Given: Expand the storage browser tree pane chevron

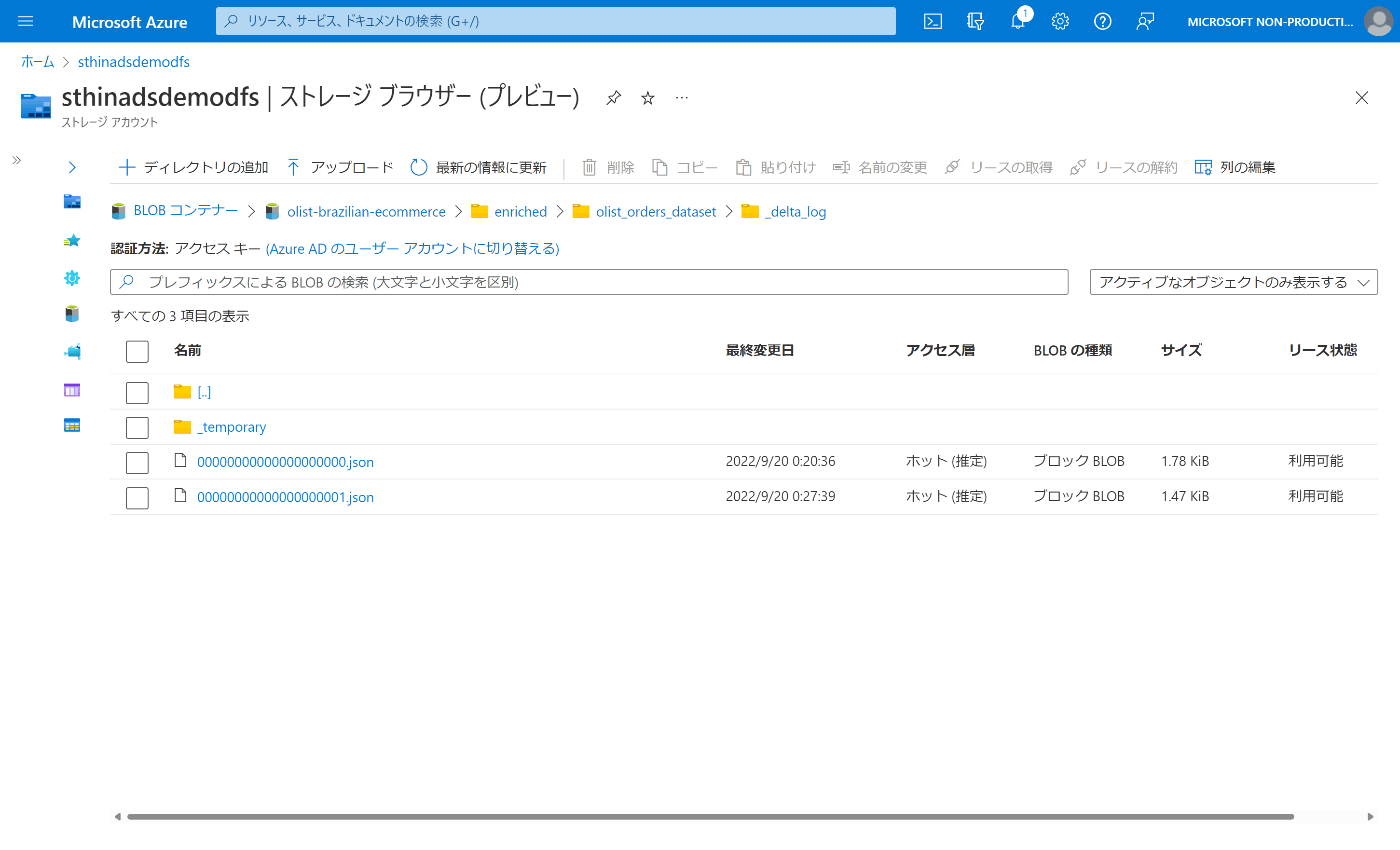Looking at the screenshot, I should [72, 167].
